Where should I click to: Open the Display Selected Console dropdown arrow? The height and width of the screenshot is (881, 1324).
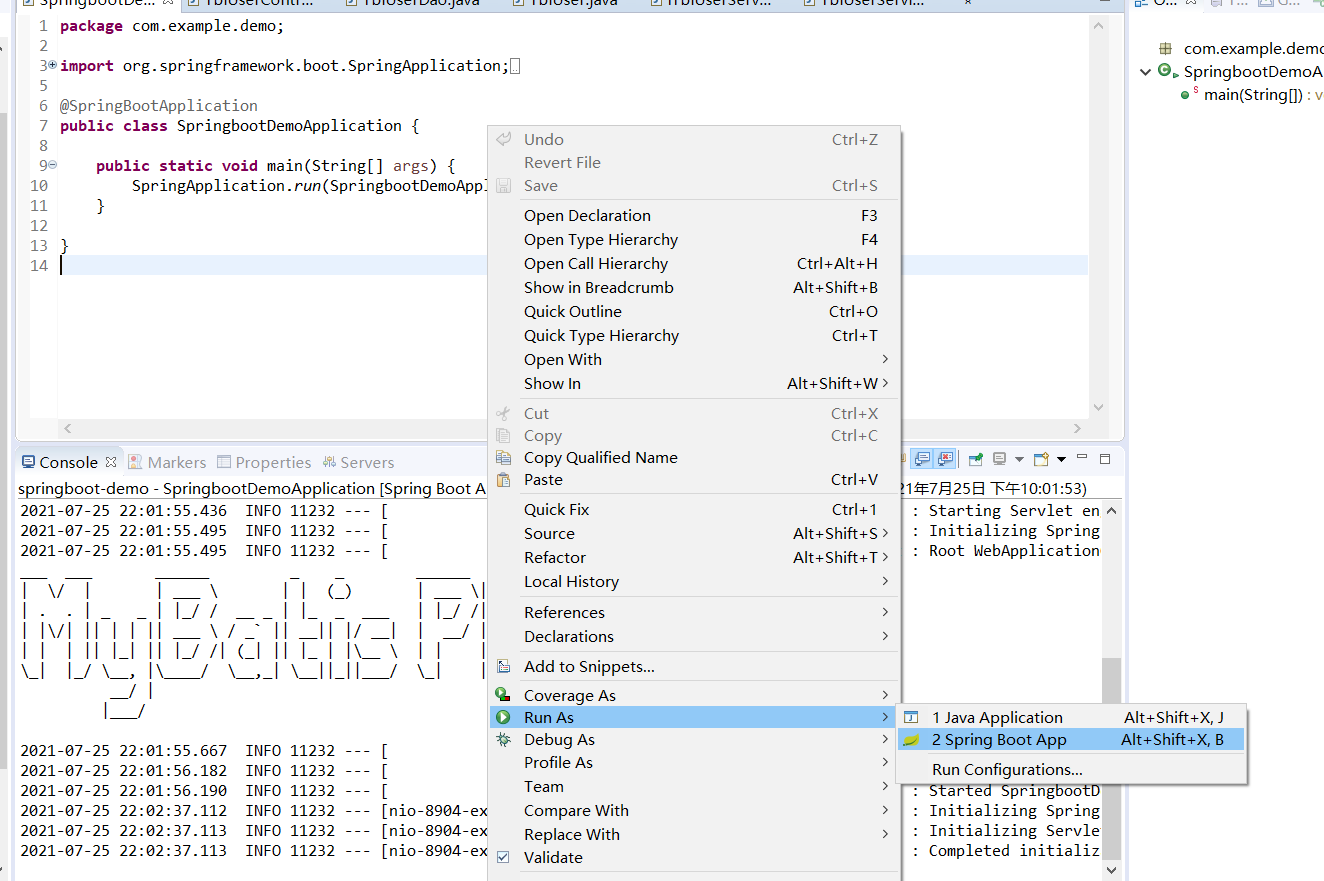[1019, 460]
